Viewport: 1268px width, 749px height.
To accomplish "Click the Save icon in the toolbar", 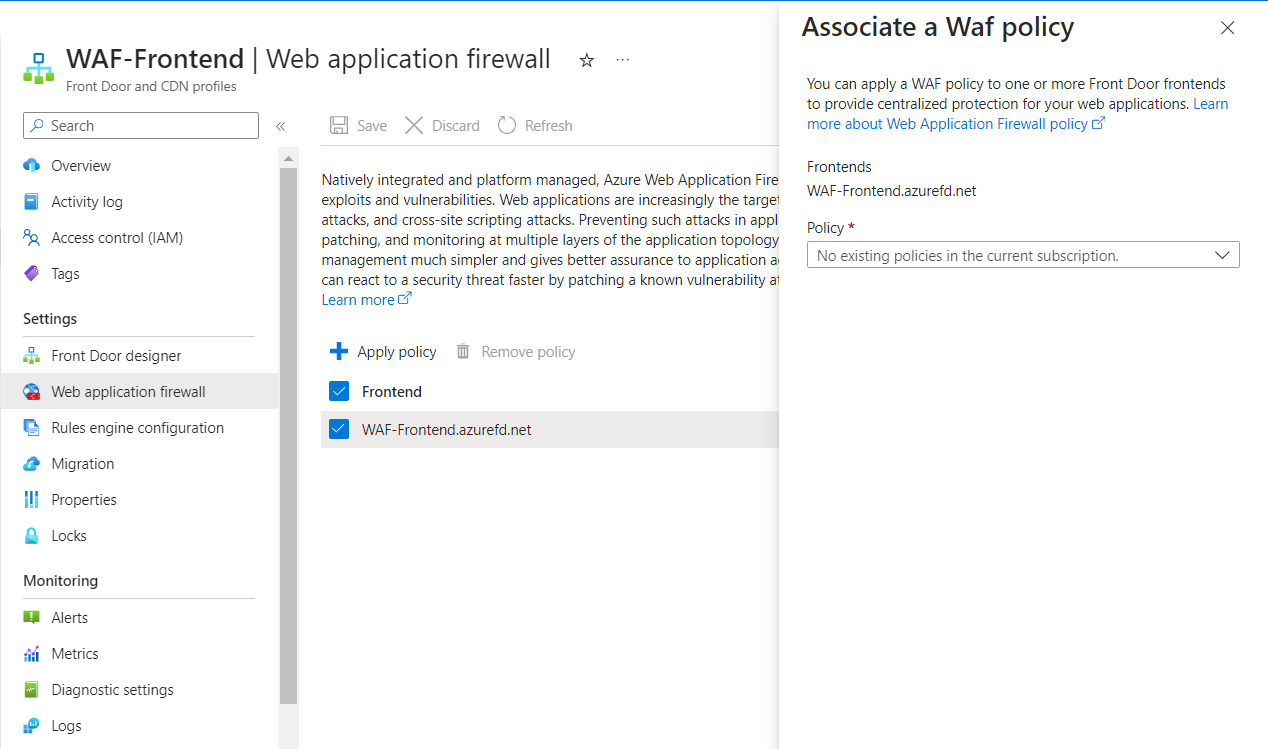I will point(340,125).
